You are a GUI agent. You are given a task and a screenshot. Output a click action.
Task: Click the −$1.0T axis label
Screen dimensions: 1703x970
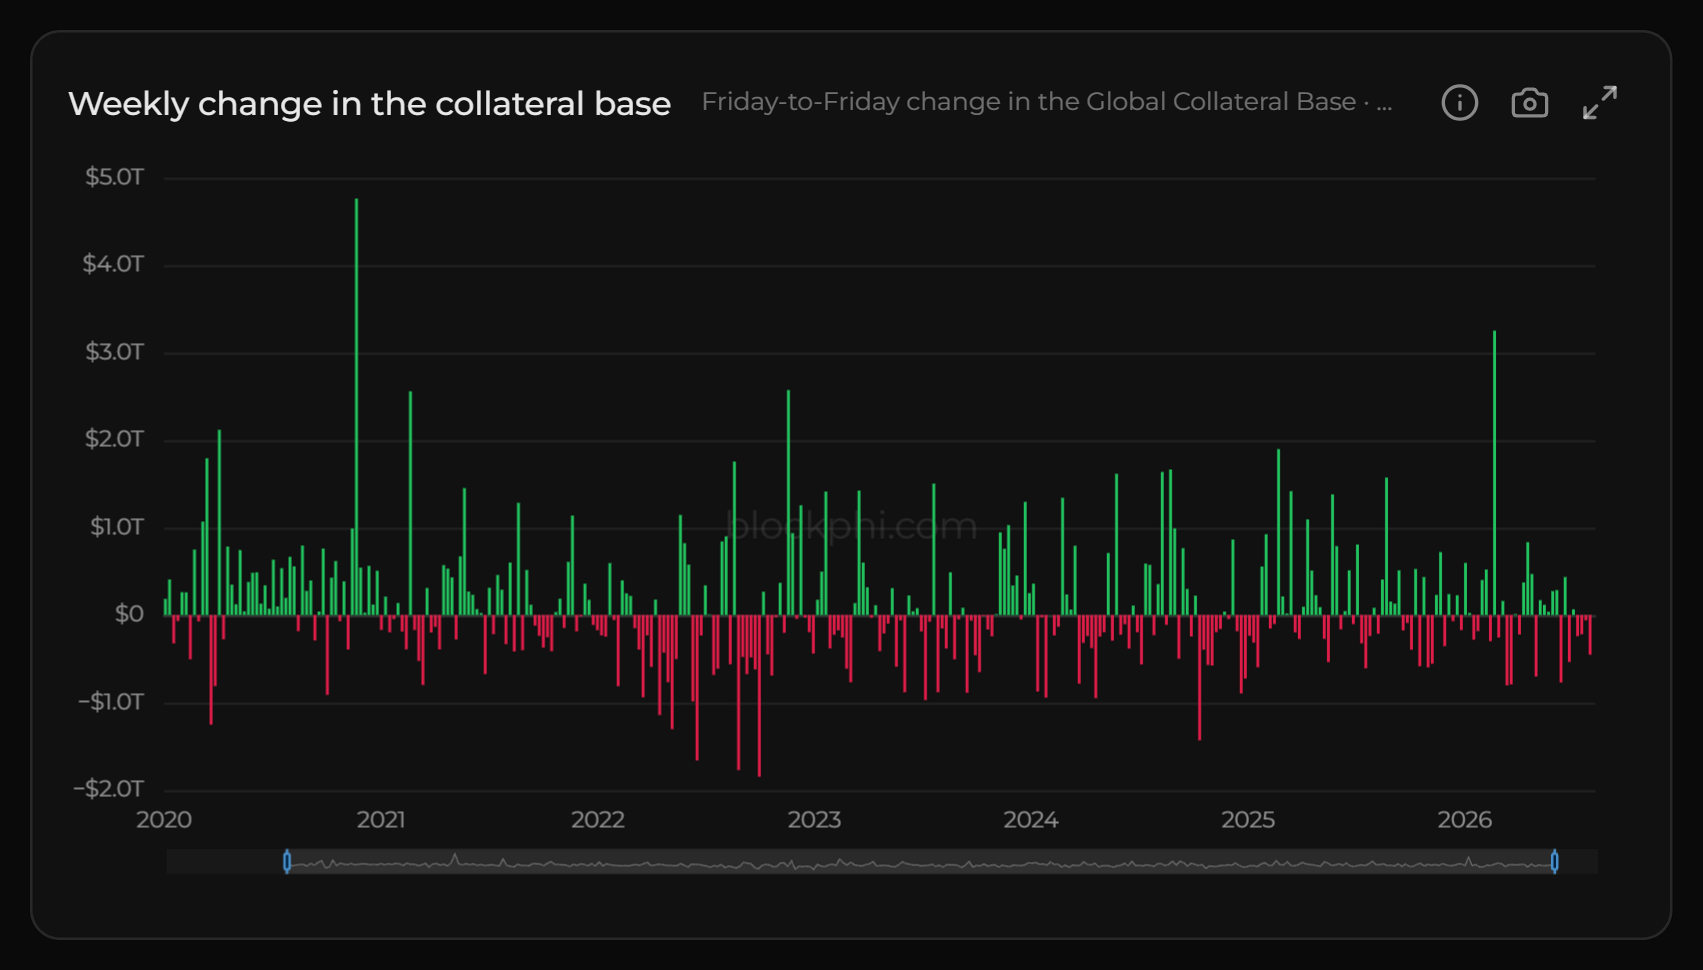(111, 702)
